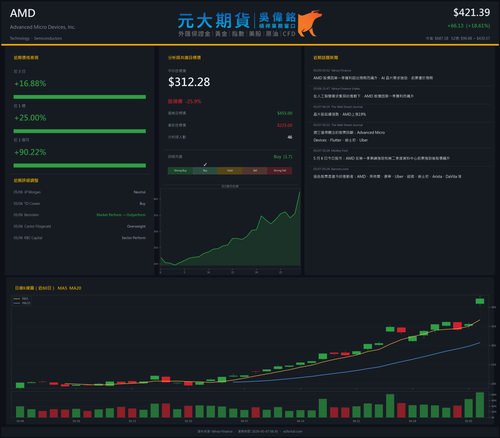Click the $421.39 current price
The image size is (500, 438).
coord(471,13)
